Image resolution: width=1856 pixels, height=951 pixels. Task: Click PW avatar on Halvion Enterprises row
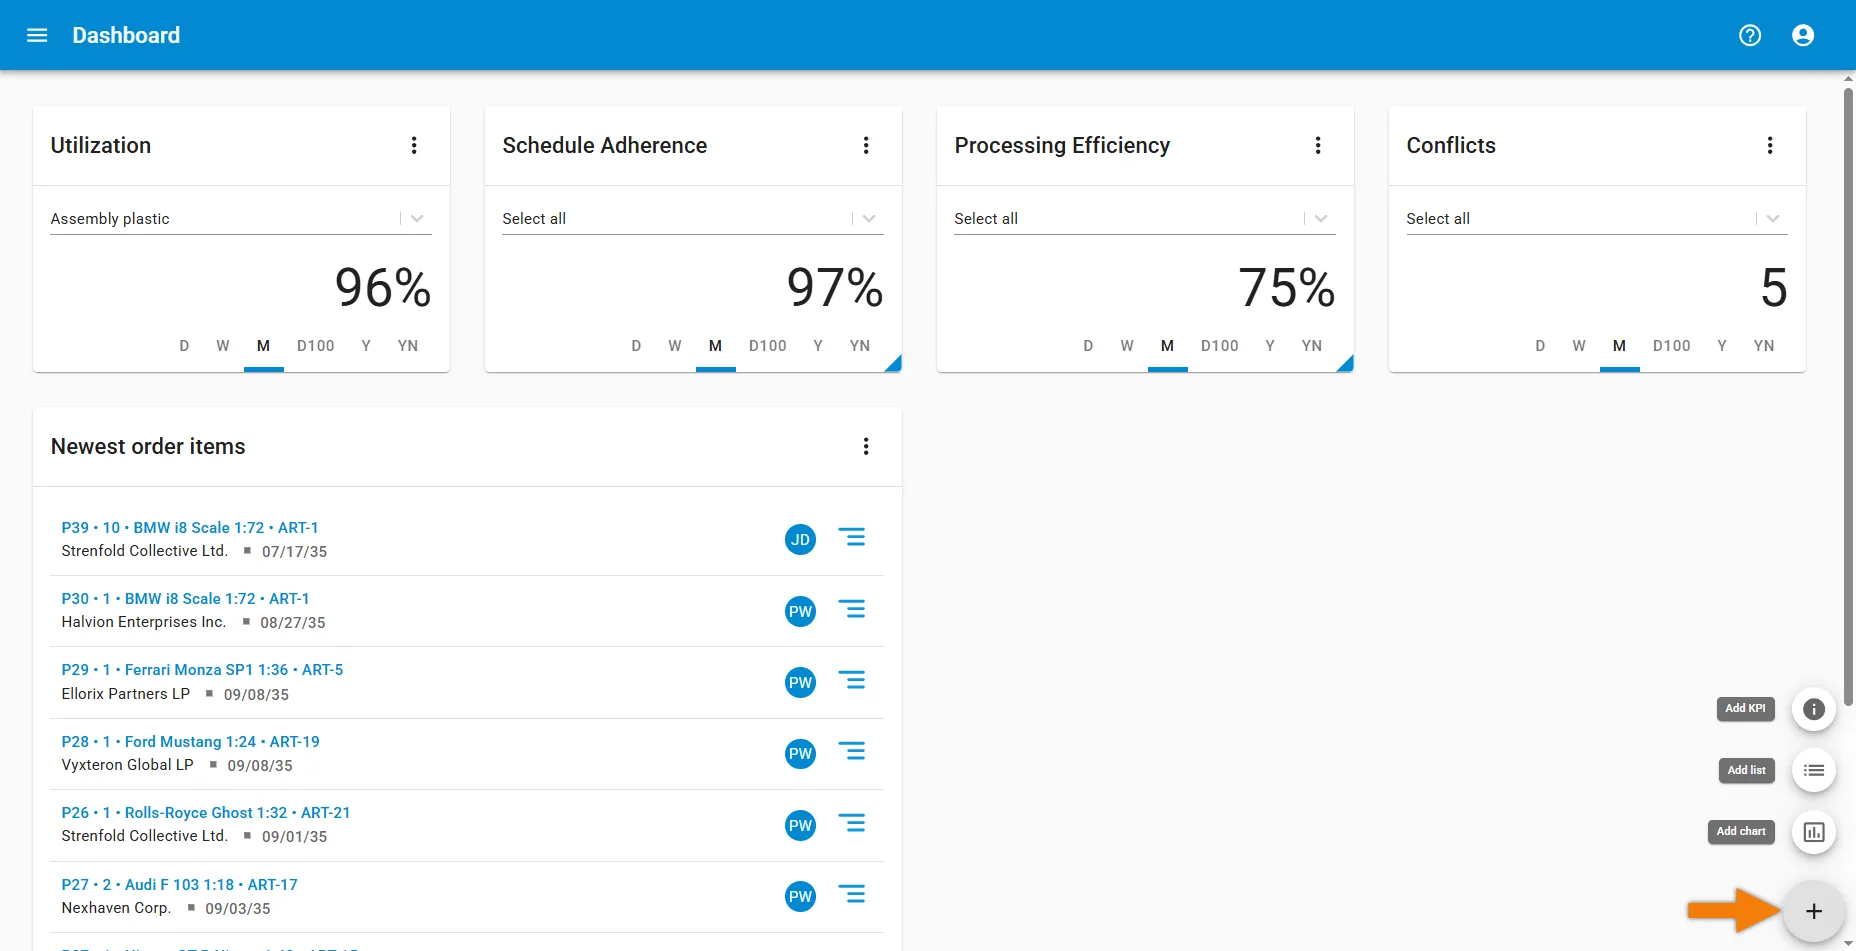coord(800,611)
